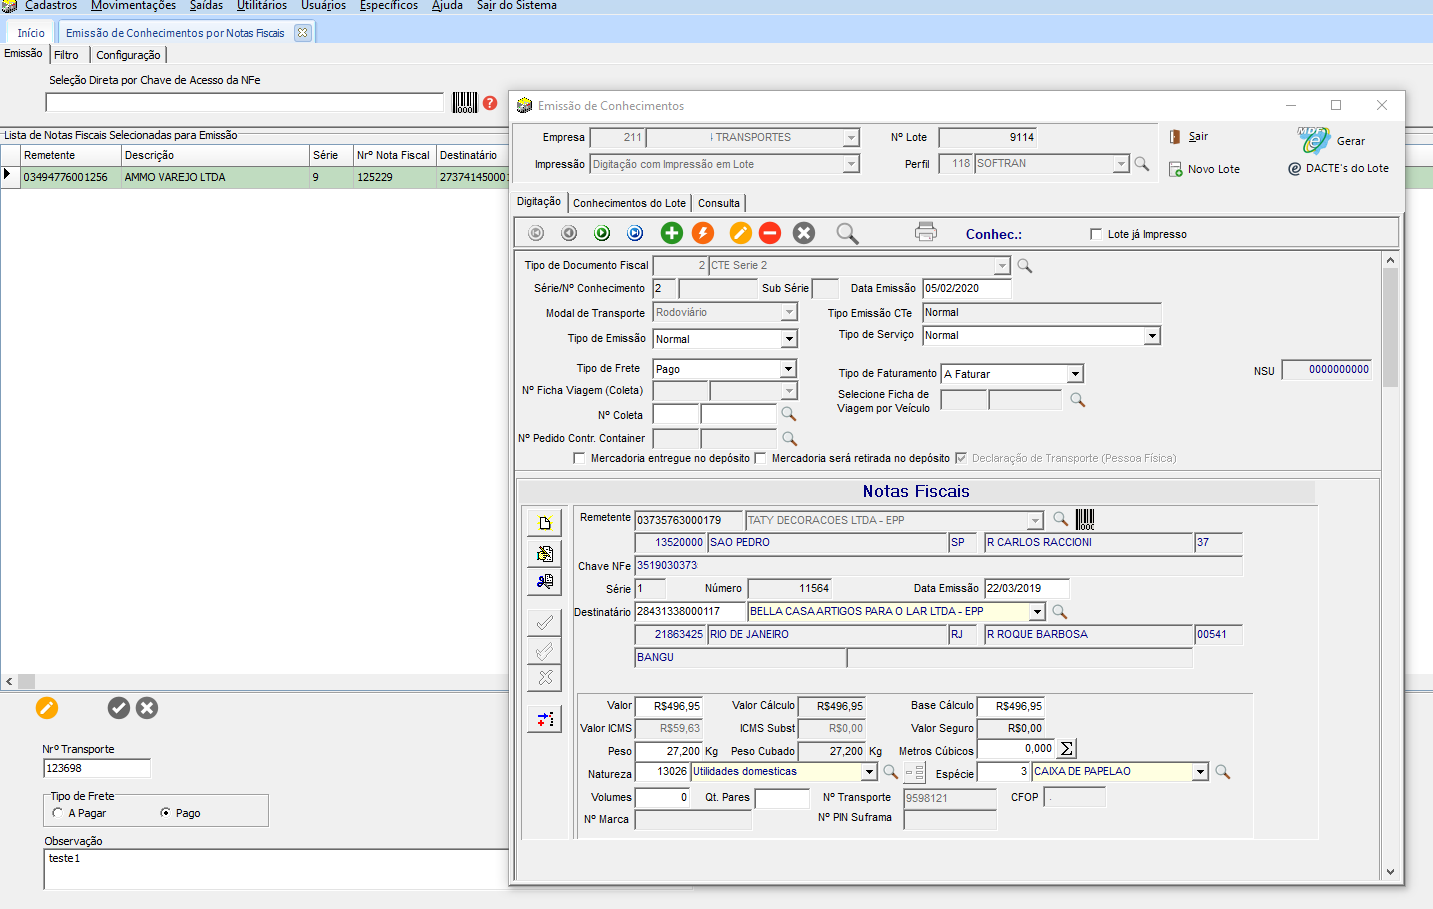Check 'Mercadoria entregue no depósito'

[x=579, y=458]
